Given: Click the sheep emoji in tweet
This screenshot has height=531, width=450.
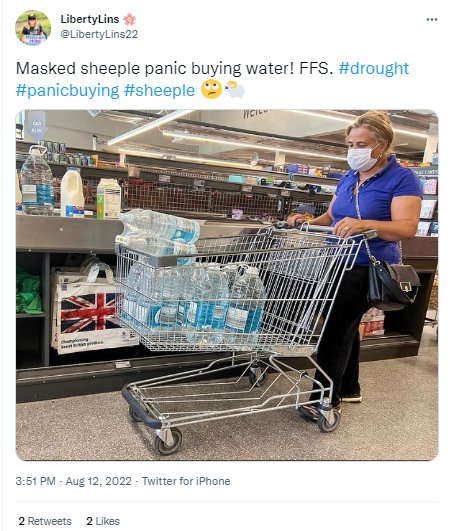Looking at the screenshot, I should [235, 90].
